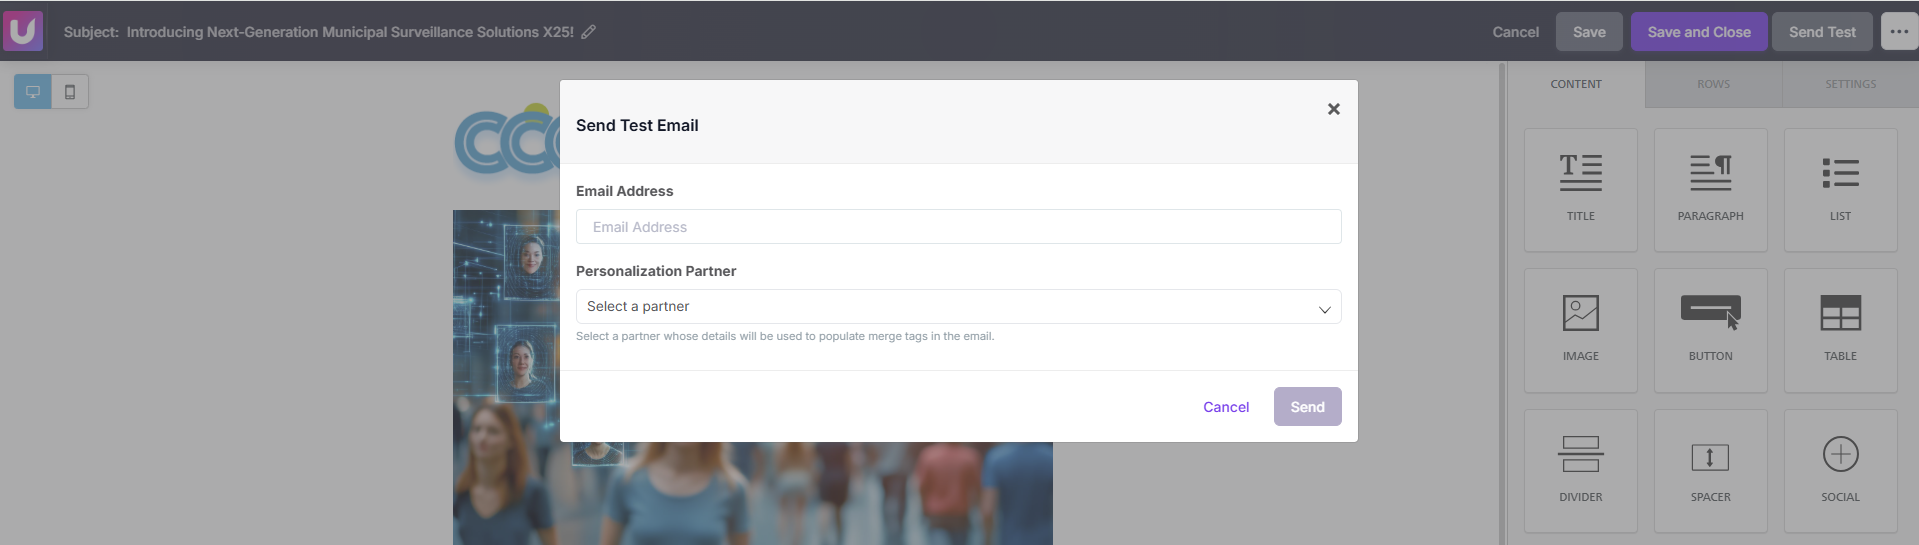Focus the Email Address input field
The width and height of the screenshot is (1919, 545).
point(958,227)
